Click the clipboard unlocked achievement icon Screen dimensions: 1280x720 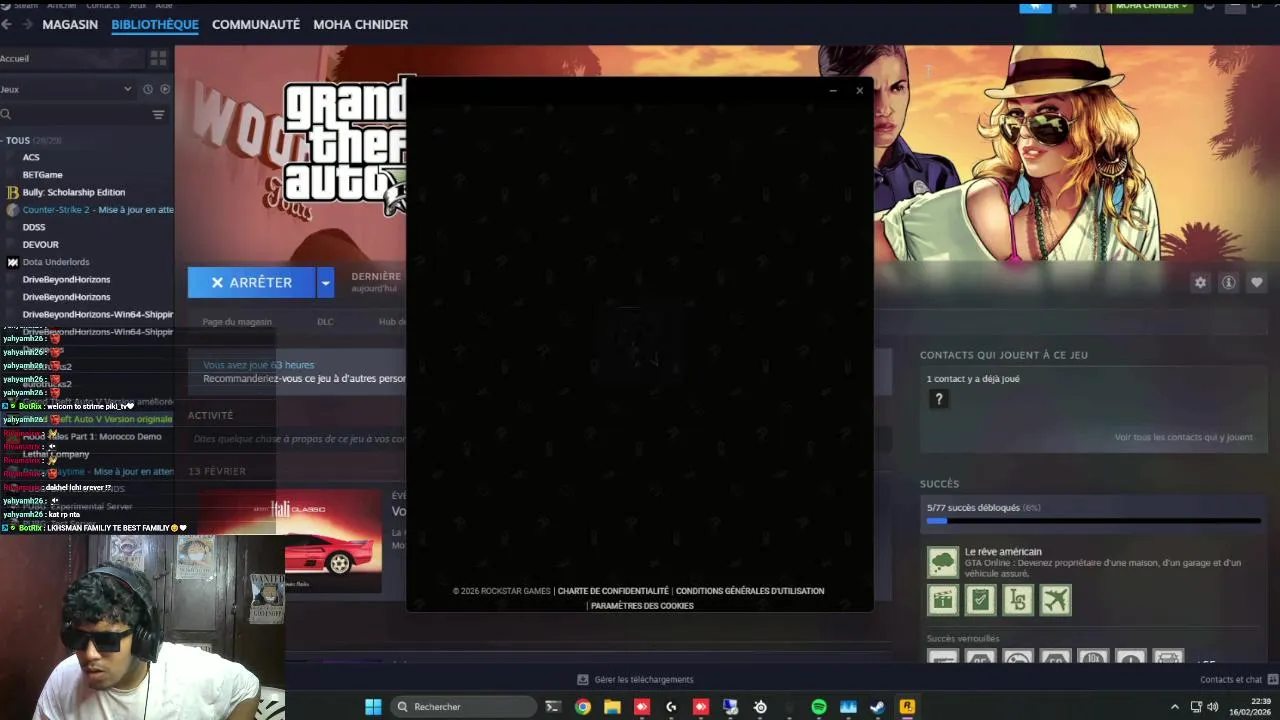(x=980, y=600)
